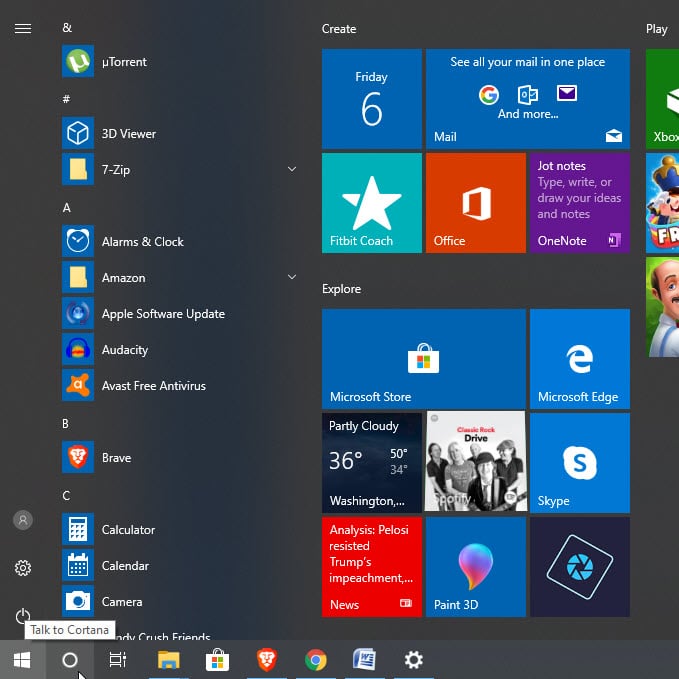Image resolution: width=679 pixels, height=679 pixels.
Task: Expand the 7-Zip folder chevron
Action: [292, 169]
